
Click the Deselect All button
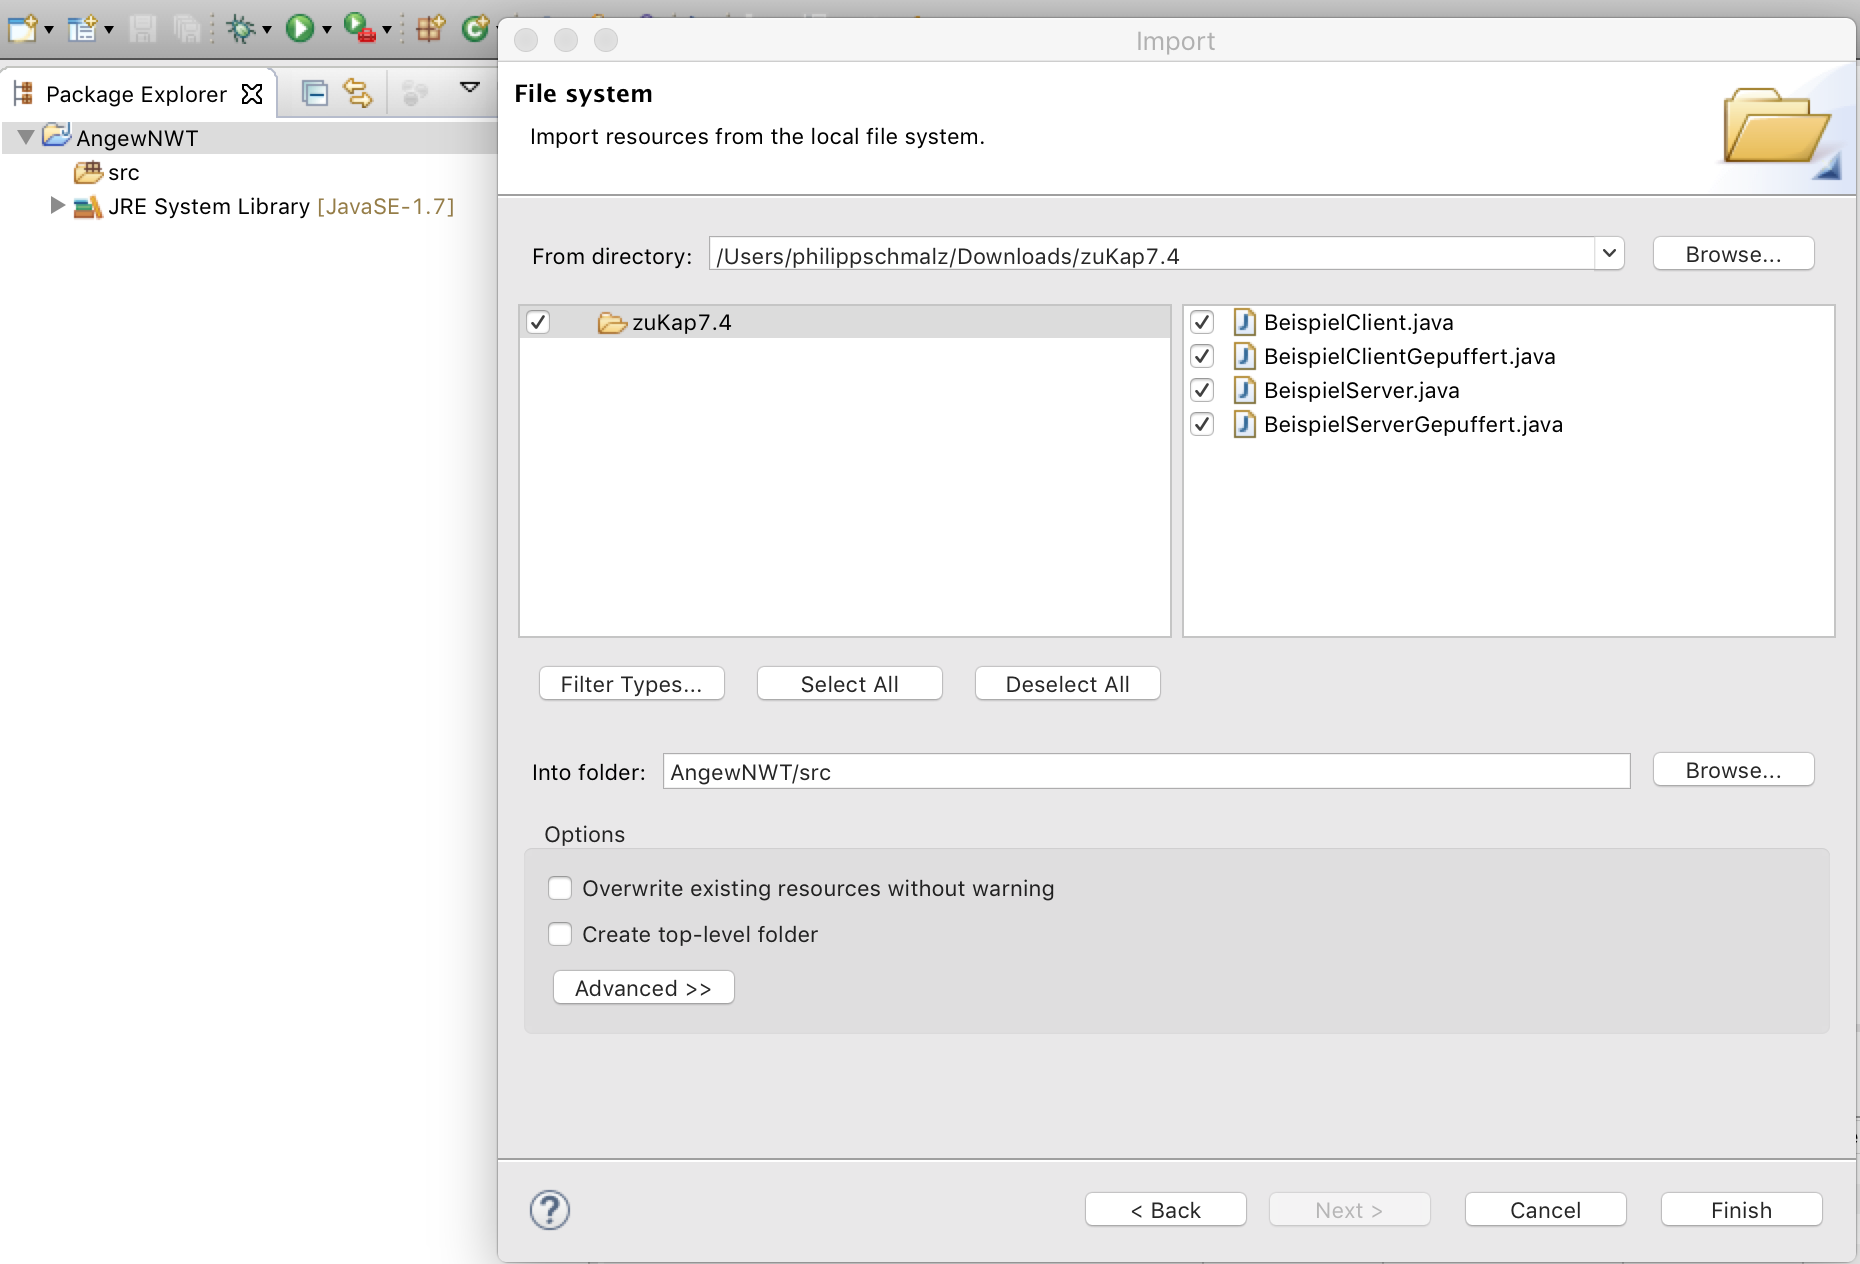(x=1067, y=684)
